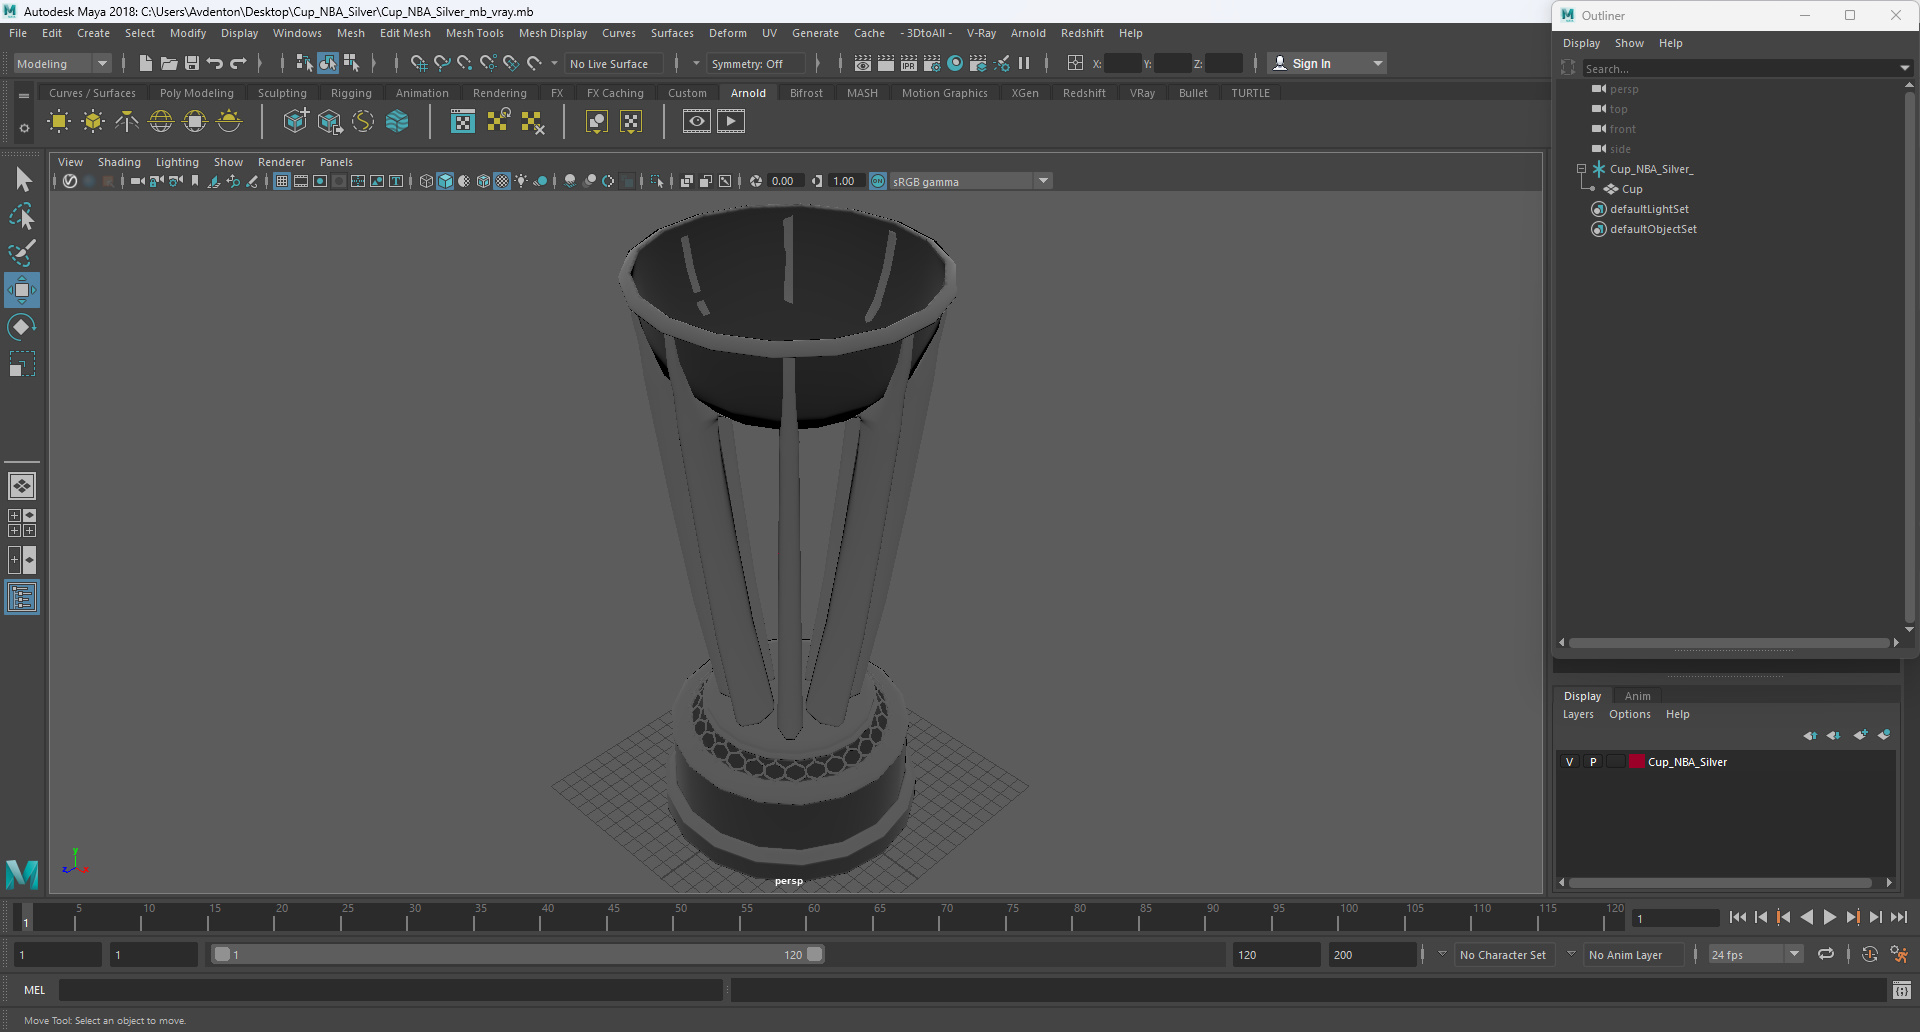Switch to Poly Modeling shelf tab
Viewport: 1920px width, 1032px height.
pyautogui.click(x=196, y=93)
